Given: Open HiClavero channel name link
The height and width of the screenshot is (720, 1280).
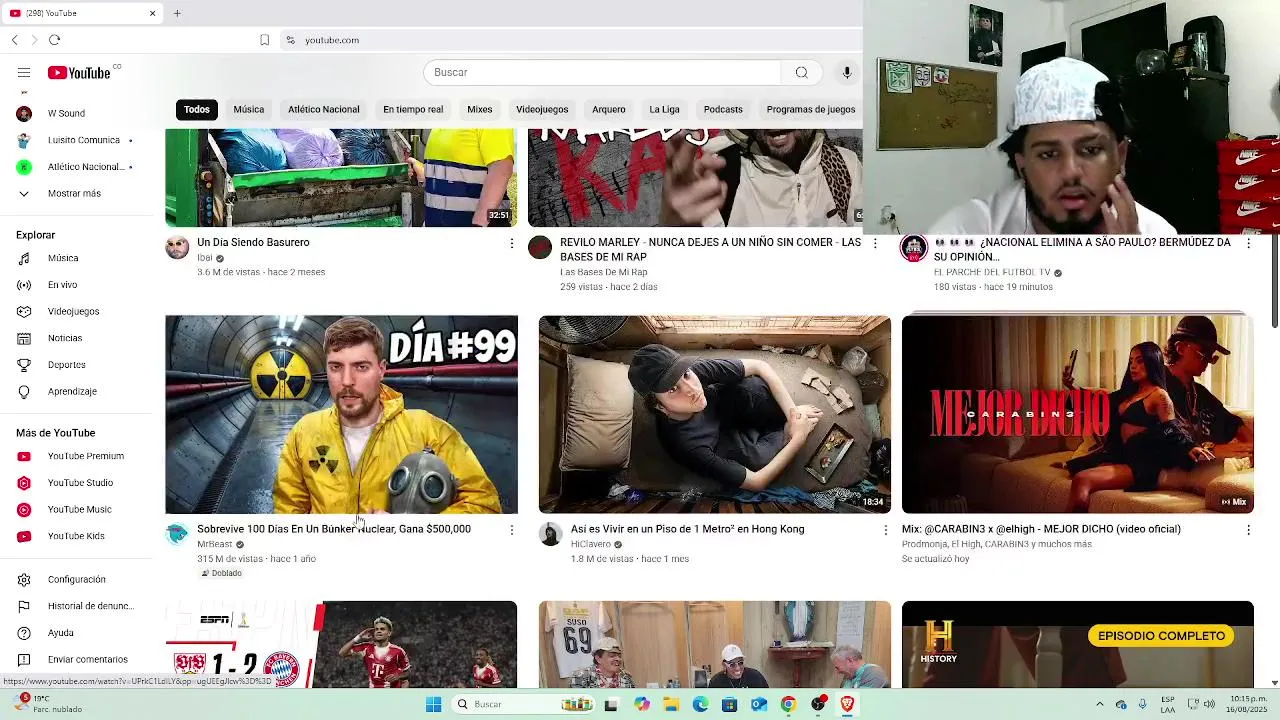Looking at the screenshot, I should [x=591, y=544].
